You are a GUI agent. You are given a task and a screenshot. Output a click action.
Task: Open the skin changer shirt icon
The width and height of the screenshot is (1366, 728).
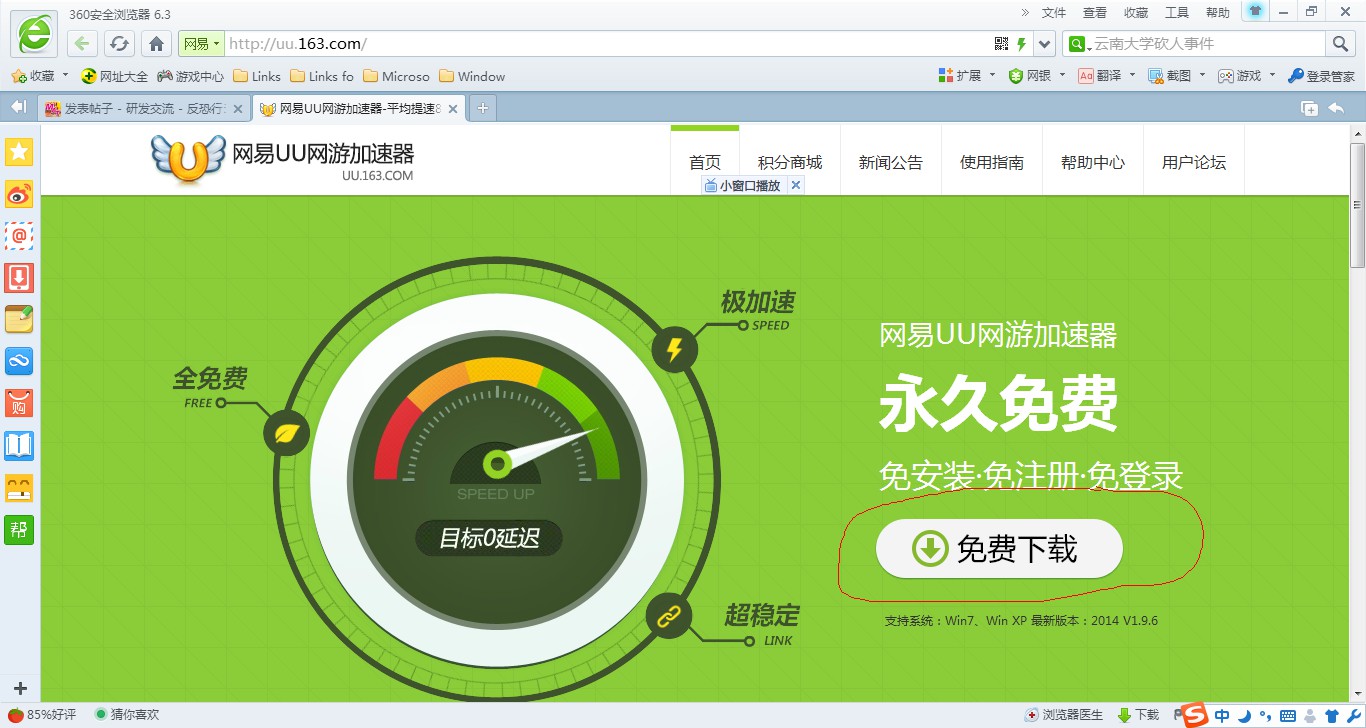[x=1256, y=11]
